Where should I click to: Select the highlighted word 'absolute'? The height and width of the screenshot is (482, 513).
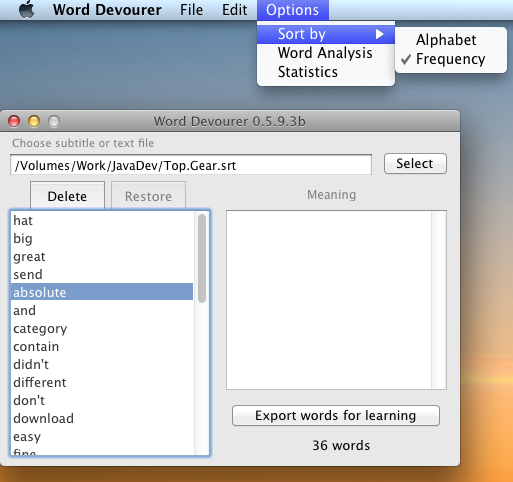coord(102,292)
